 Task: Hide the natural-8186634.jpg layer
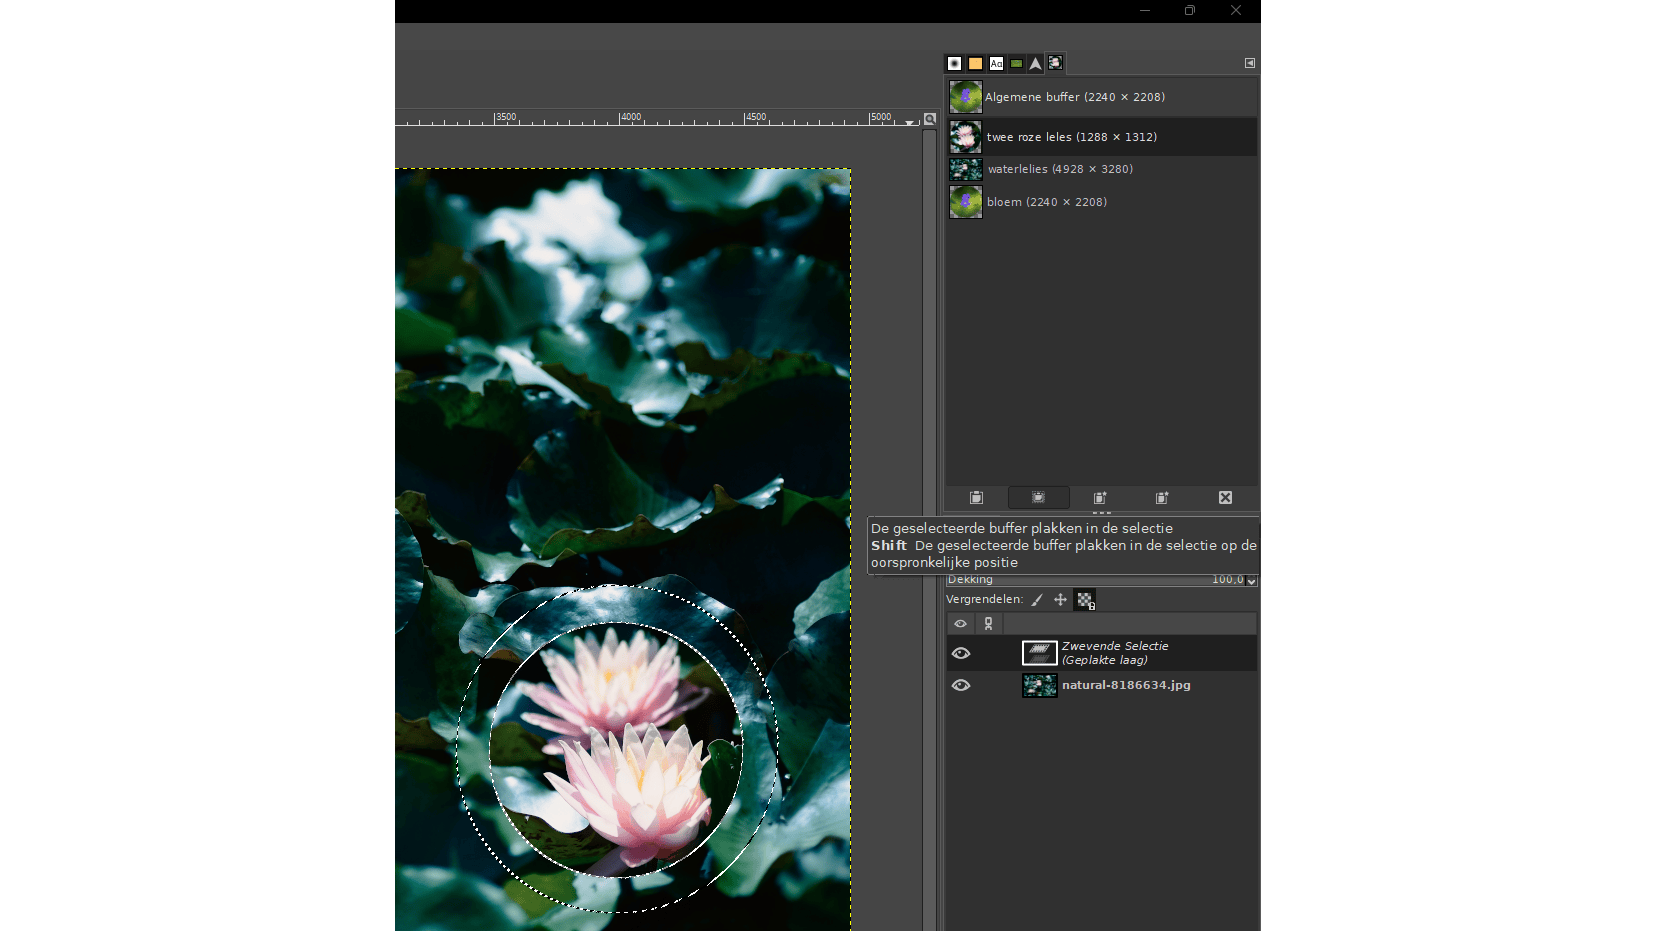961,685
